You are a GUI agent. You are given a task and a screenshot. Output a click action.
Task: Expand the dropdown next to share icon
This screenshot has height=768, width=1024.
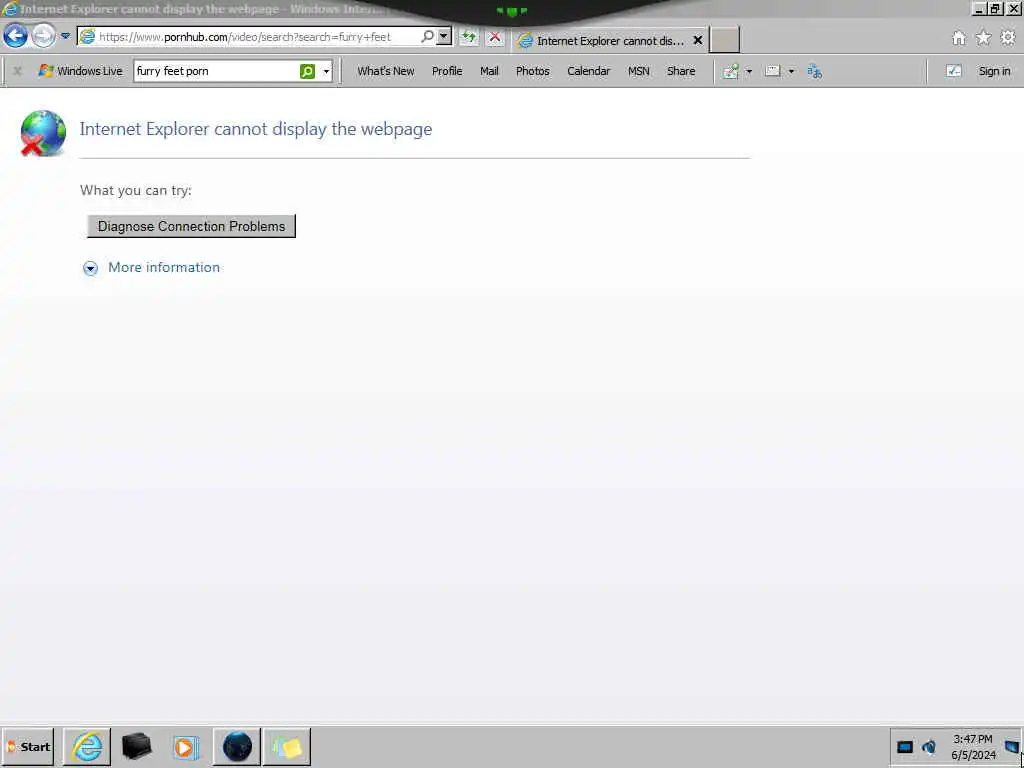(x=749, y=71)
